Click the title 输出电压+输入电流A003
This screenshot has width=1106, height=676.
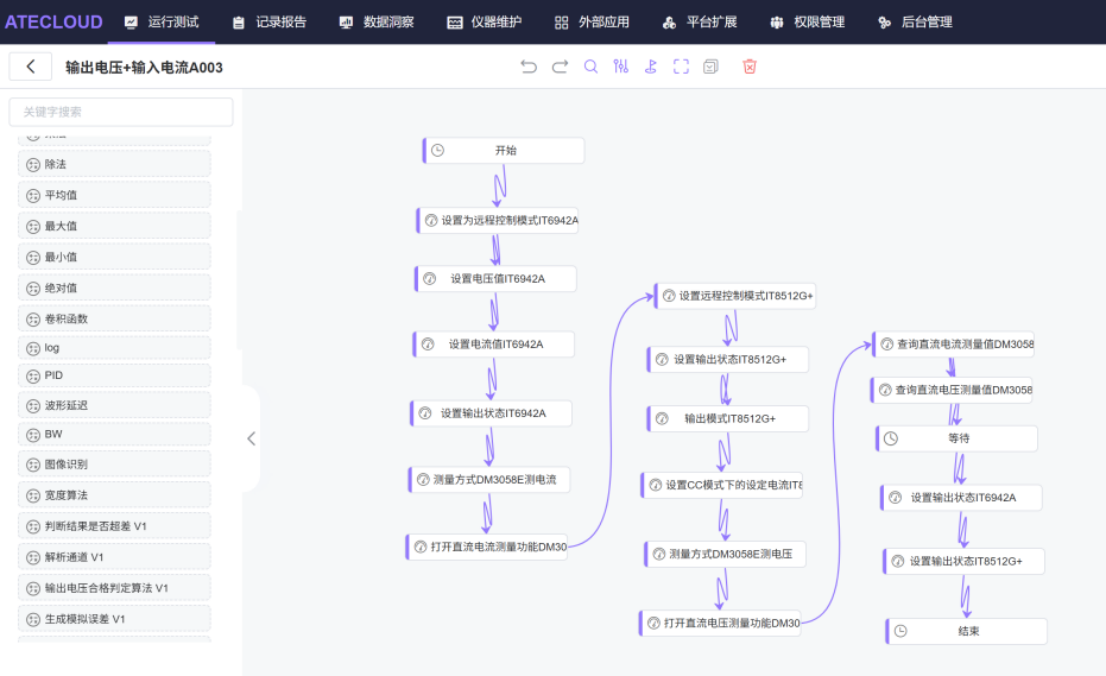144,67
